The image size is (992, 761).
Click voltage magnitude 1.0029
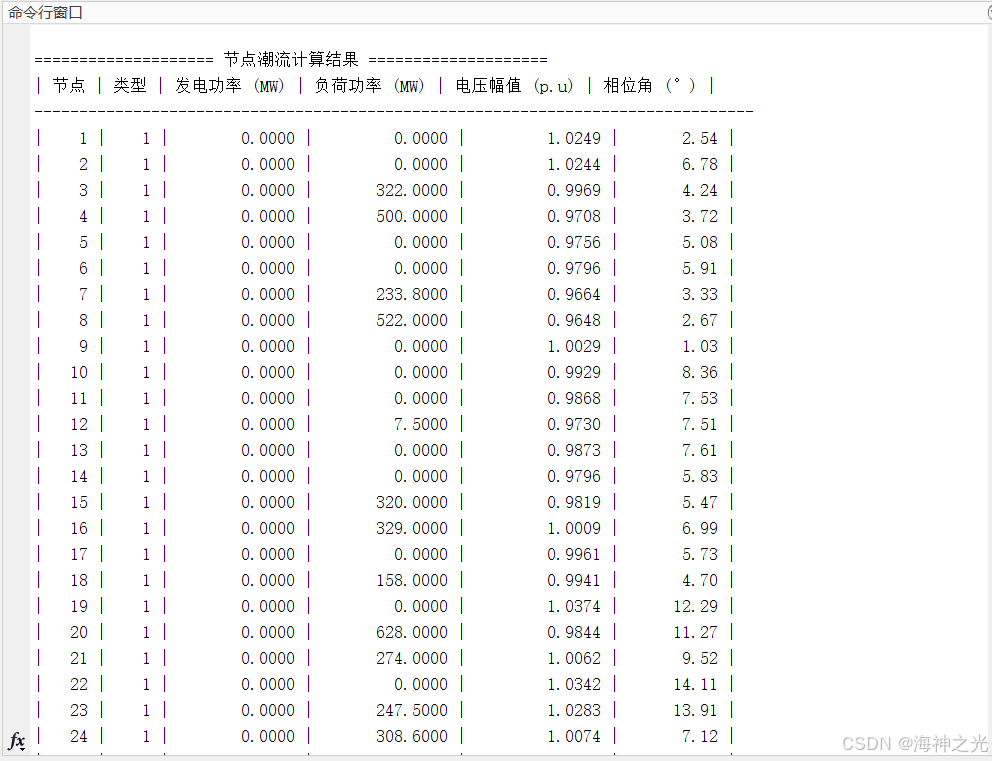574,346
